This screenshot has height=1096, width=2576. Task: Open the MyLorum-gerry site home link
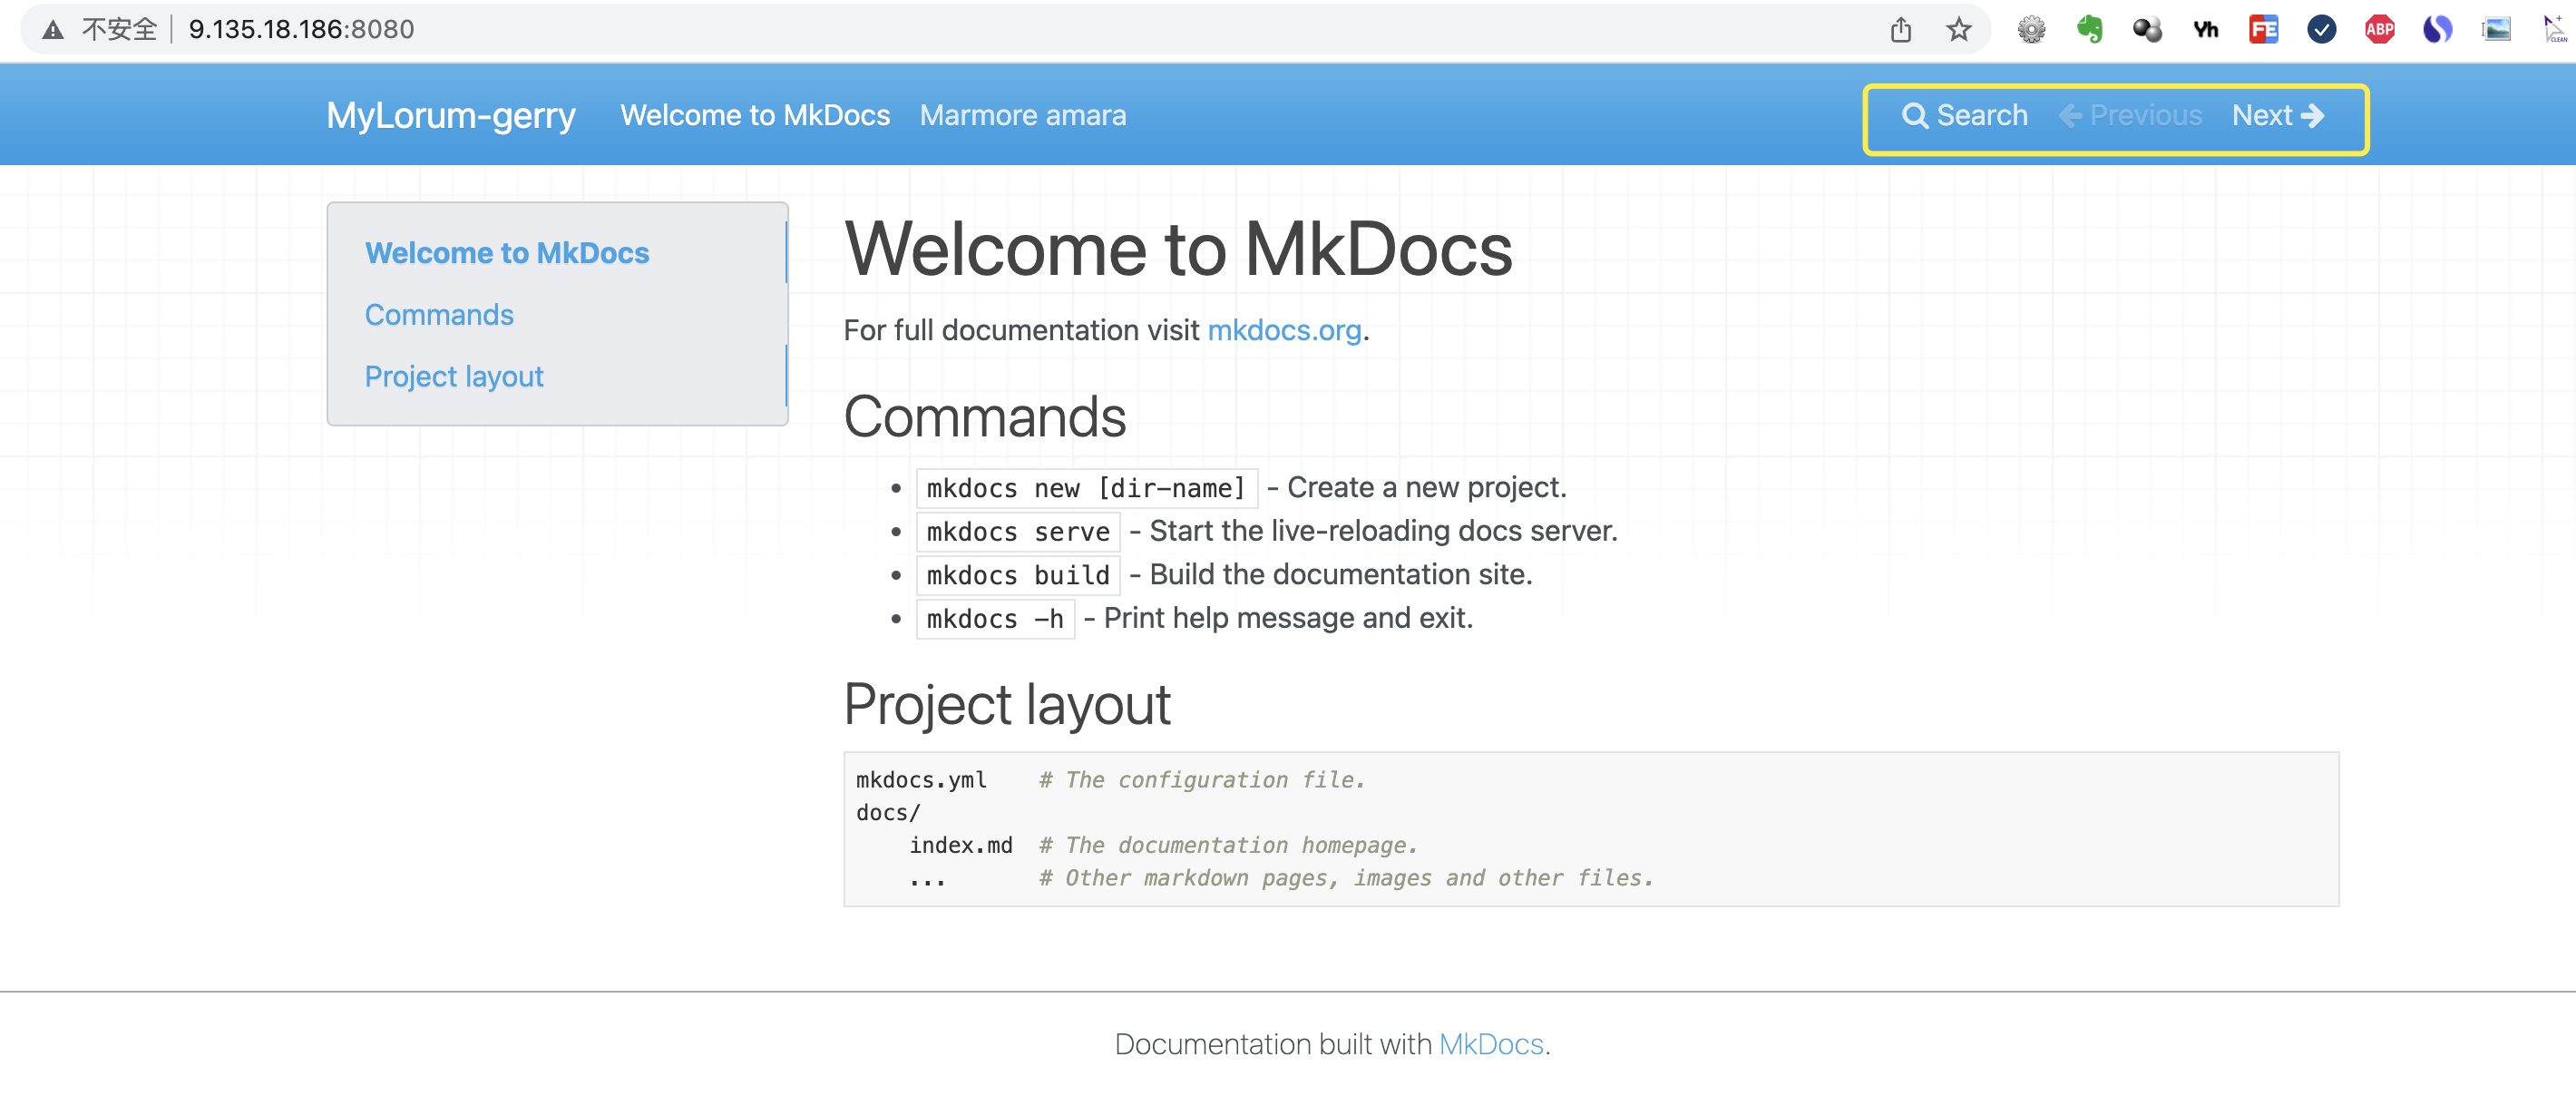(451, 116)
